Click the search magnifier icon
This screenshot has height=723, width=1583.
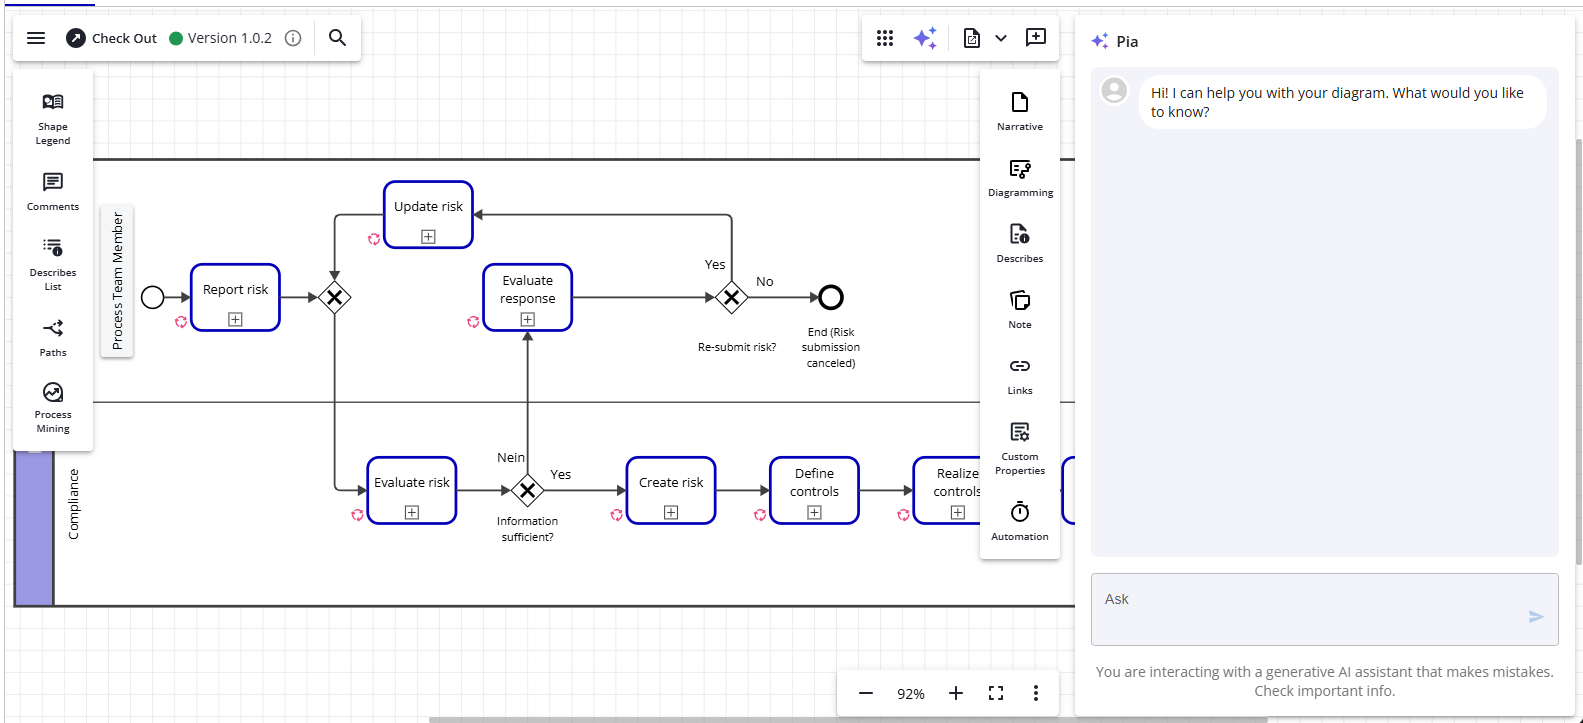pyautogui.click(x=337, y=38)
